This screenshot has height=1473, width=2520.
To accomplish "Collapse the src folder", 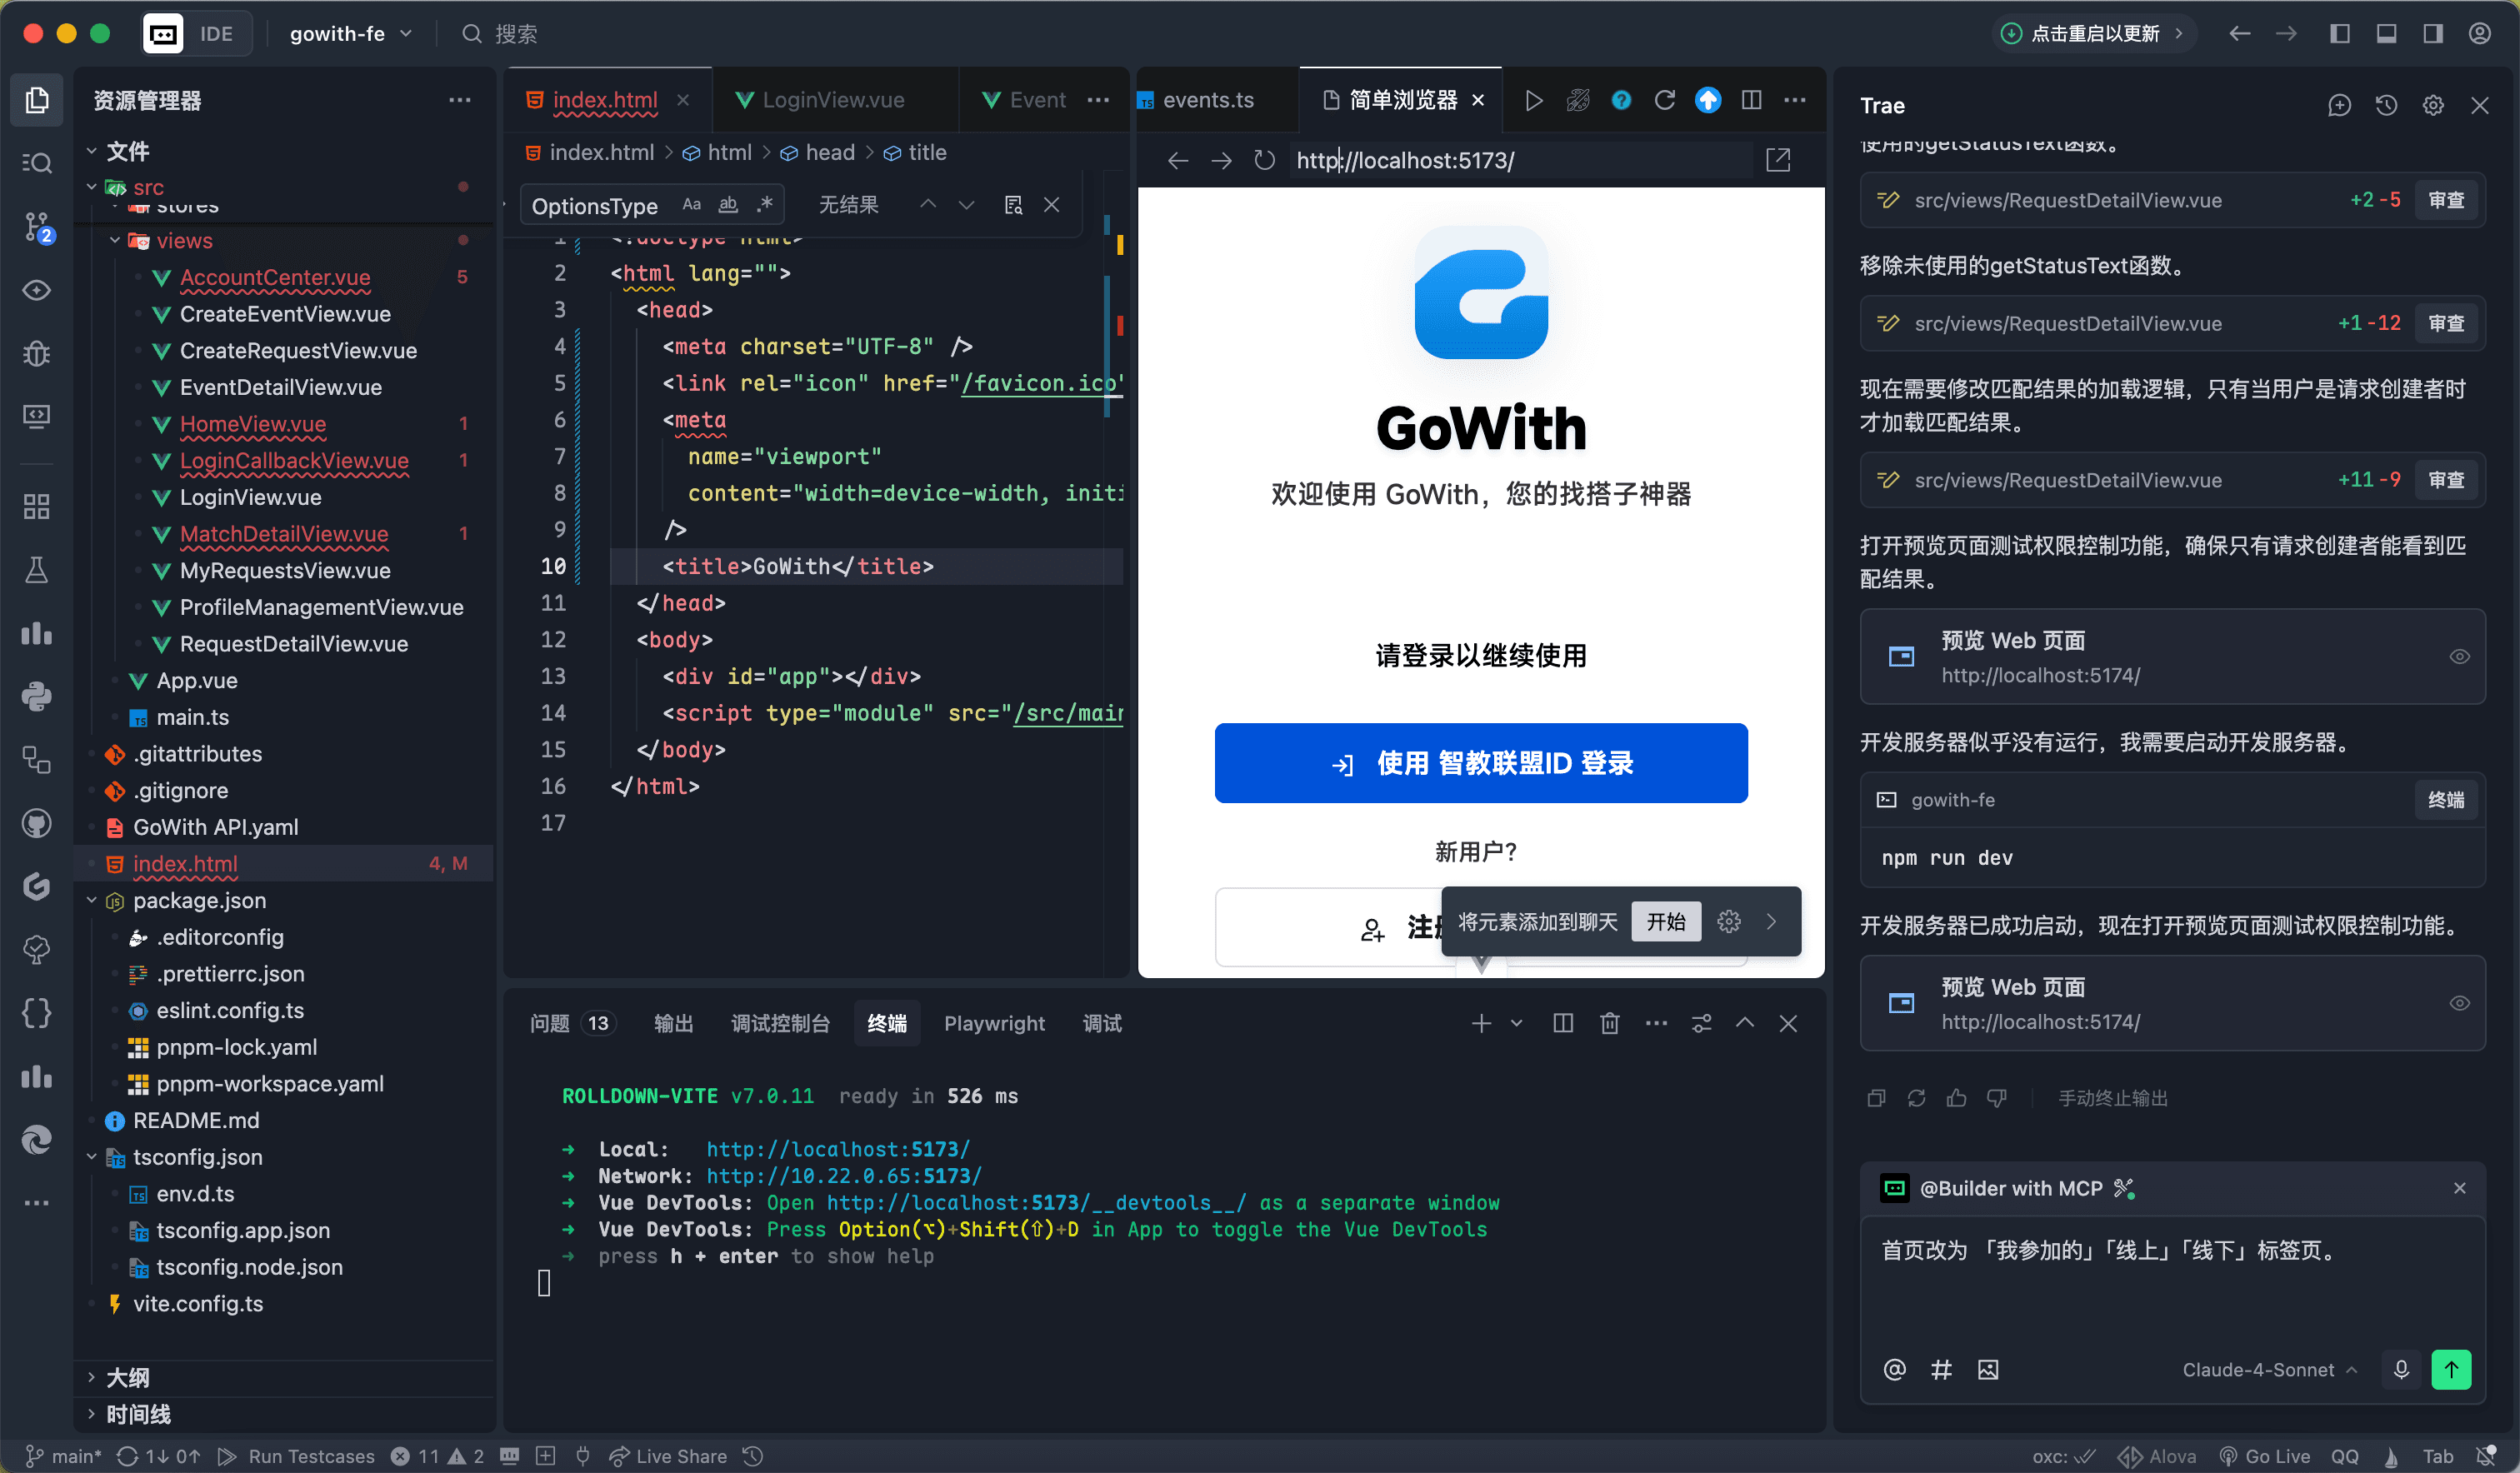I will (x=92, y=187).
